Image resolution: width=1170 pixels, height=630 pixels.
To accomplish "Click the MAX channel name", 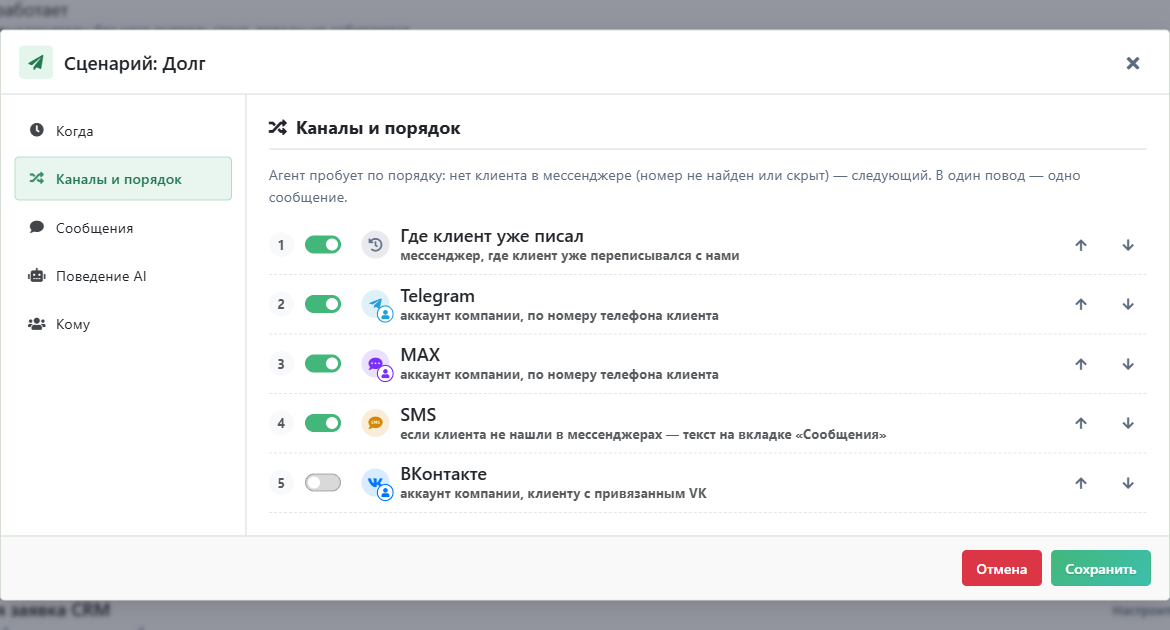I will 420,355.
